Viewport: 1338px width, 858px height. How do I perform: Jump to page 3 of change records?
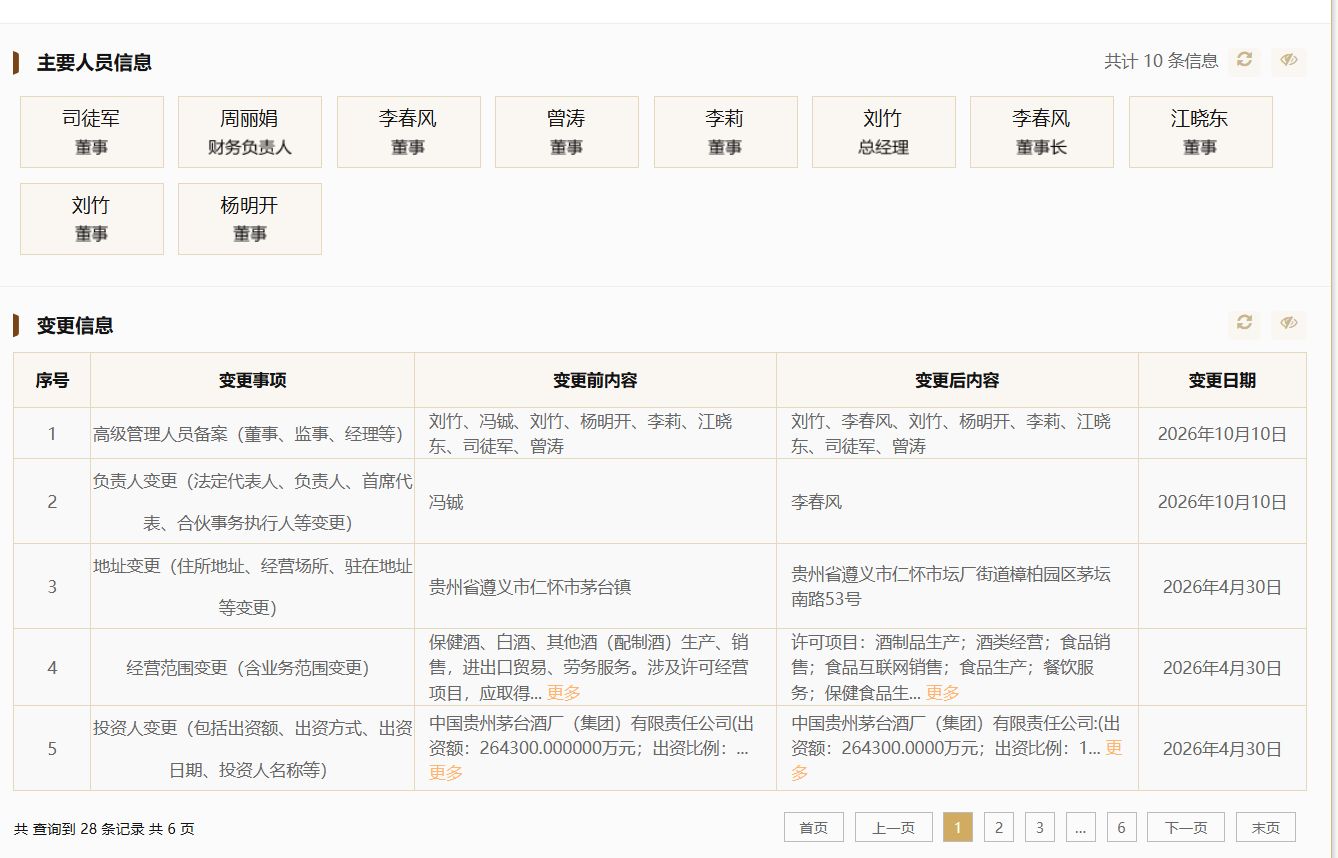[x=1040, y=828]
